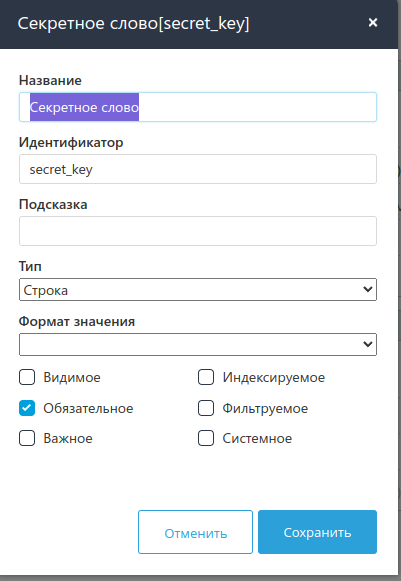This screenshot has width=401, height=581.
Task: Click the empty Подсказка input field
Action: 198,231
